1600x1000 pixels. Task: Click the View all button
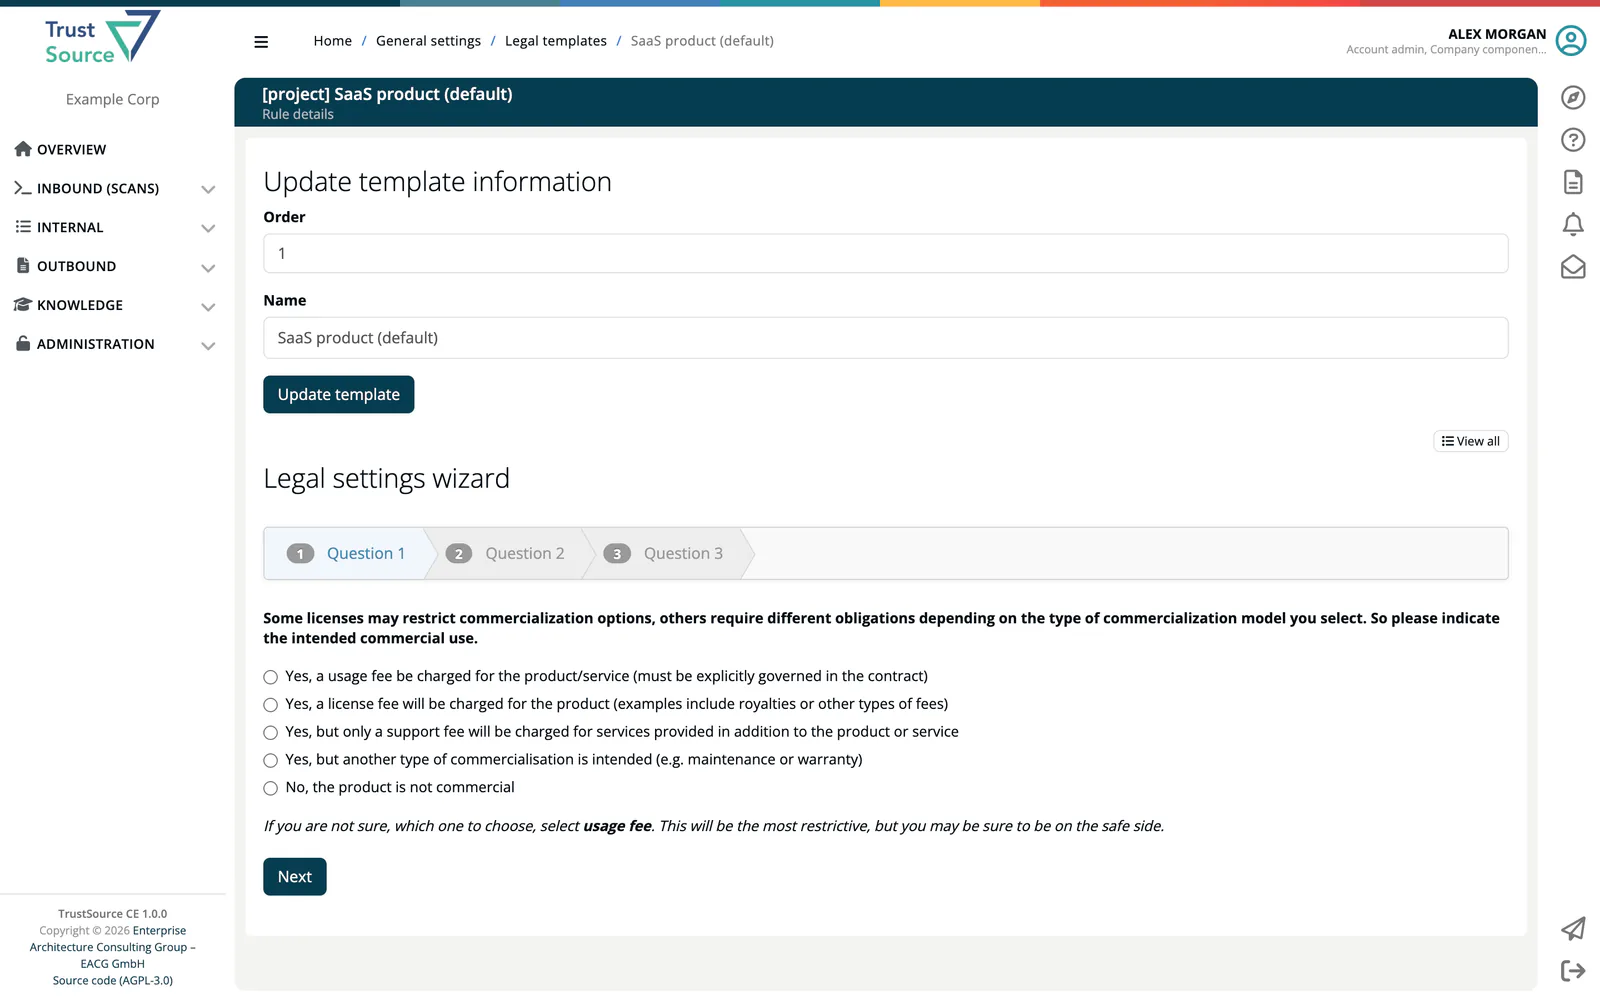(1470, 441)
